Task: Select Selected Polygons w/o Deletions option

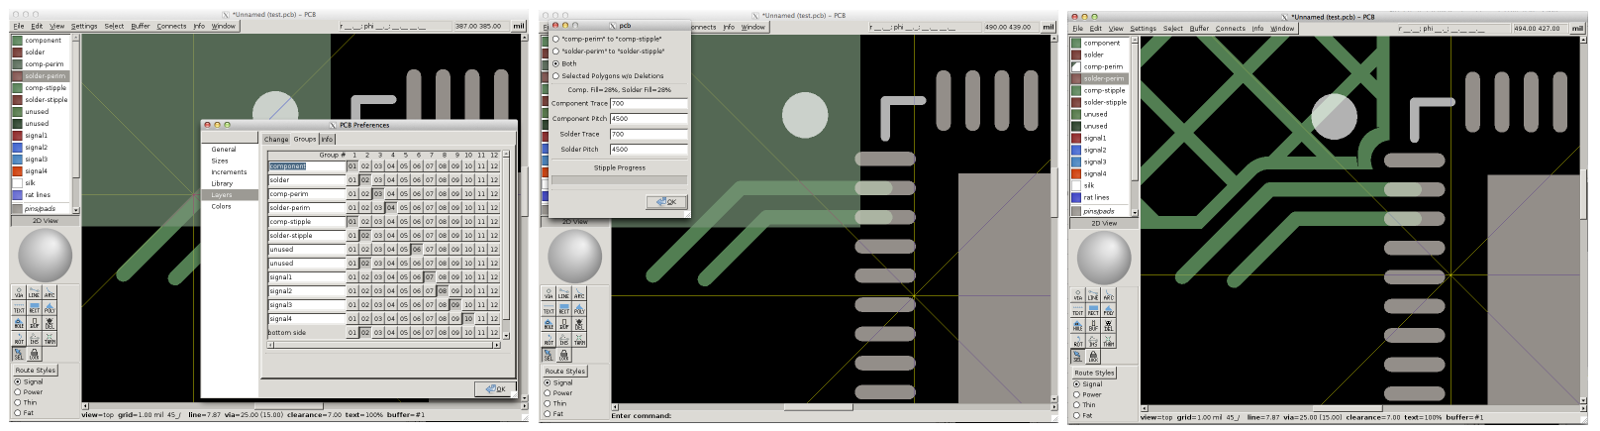Action: 607,75
